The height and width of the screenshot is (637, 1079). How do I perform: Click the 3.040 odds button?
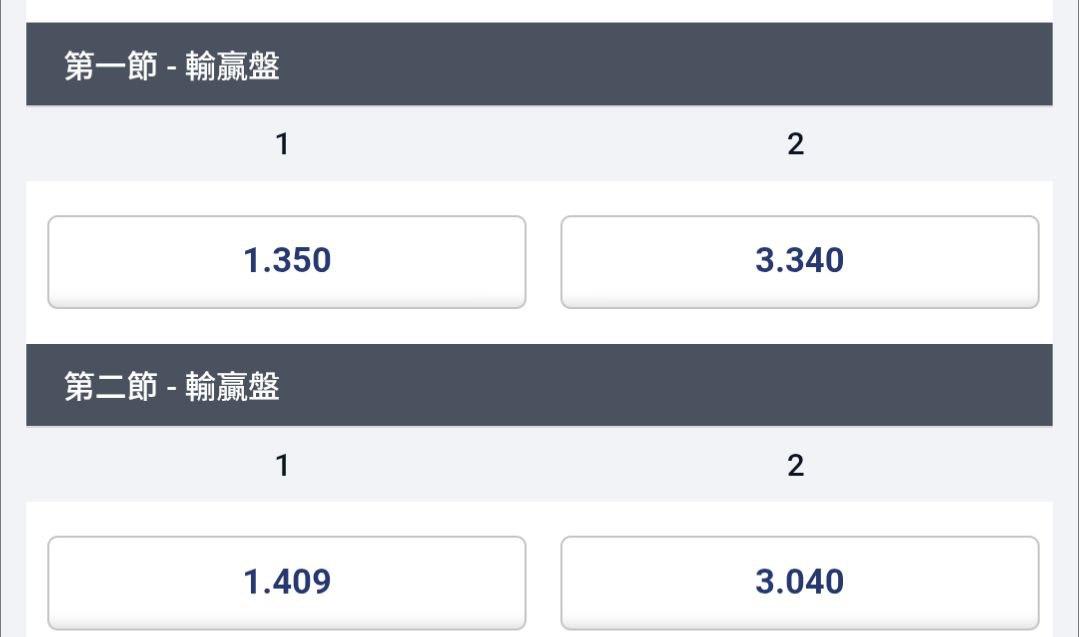(799, 582)
